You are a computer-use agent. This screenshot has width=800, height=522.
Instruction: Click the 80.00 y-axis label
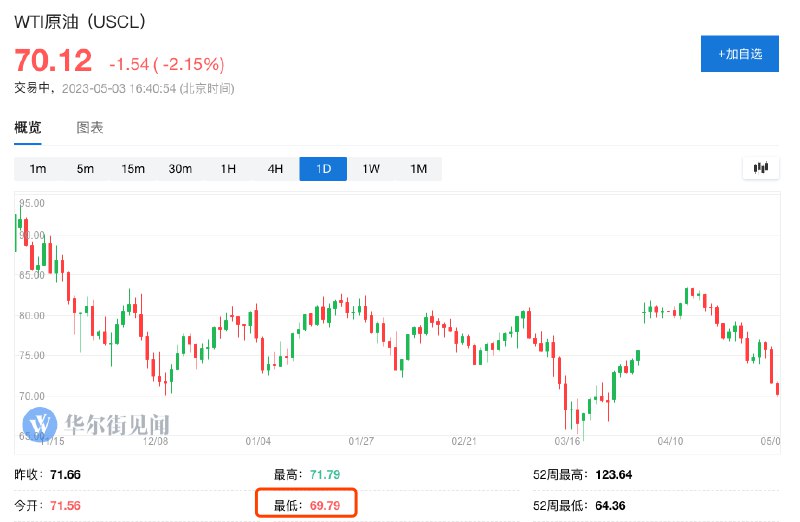coord(32,315)
